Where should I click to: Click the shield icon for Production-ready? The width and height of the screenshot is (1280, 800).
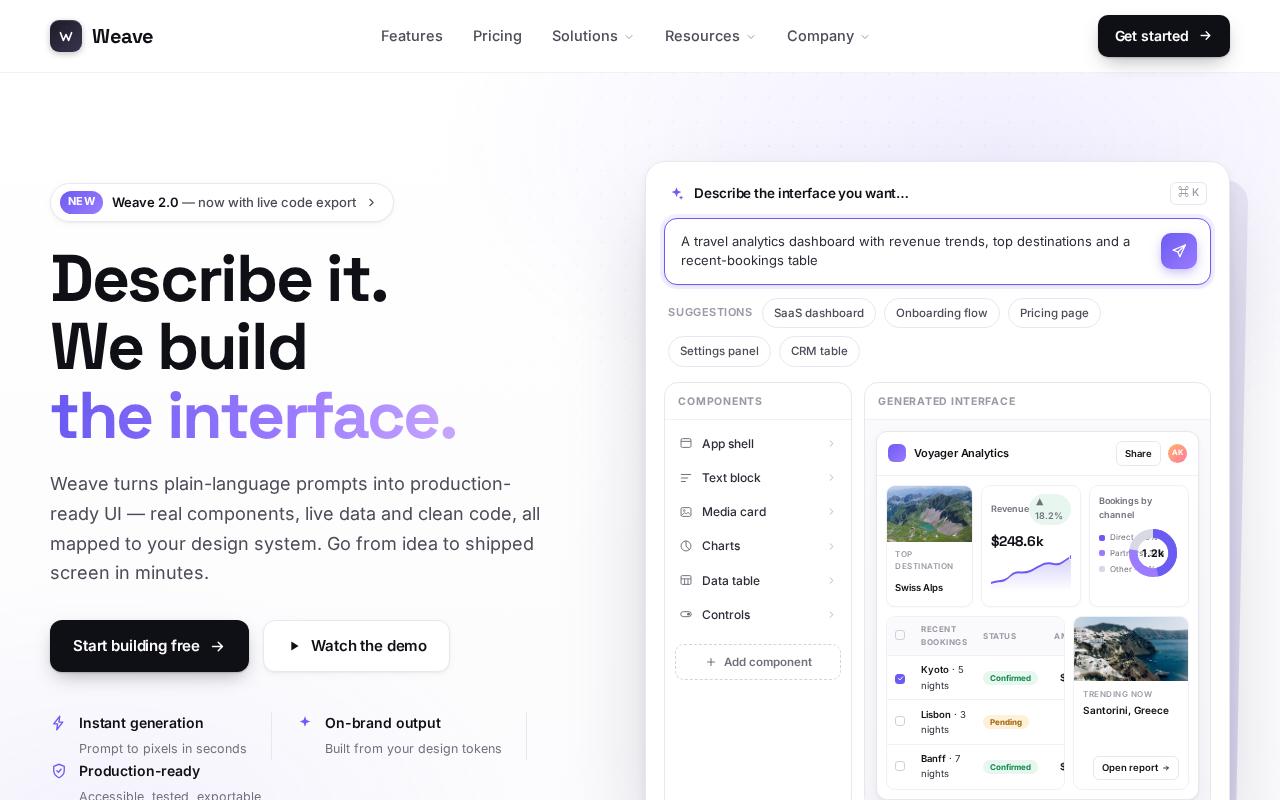pos(59,771)
